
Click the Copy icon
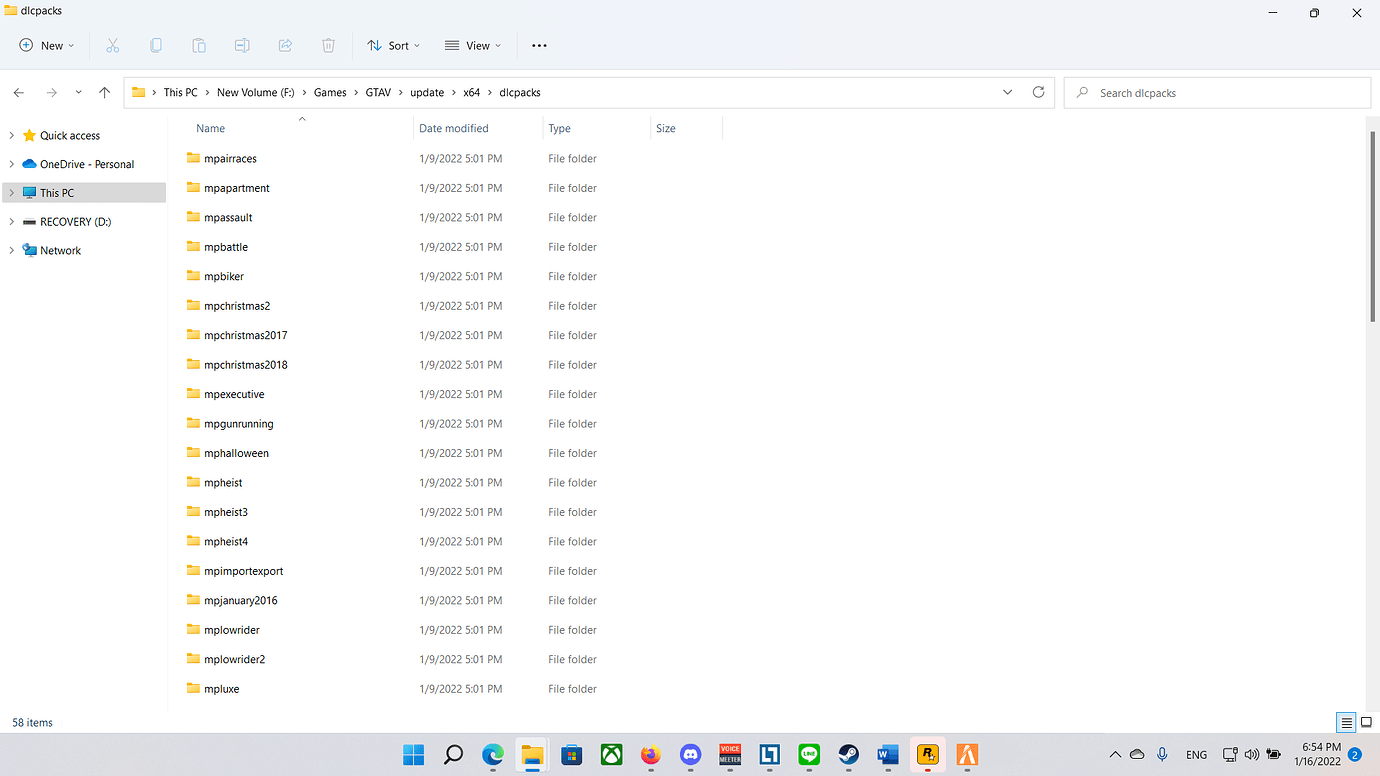pyautogui.click(x=156, y=45)
